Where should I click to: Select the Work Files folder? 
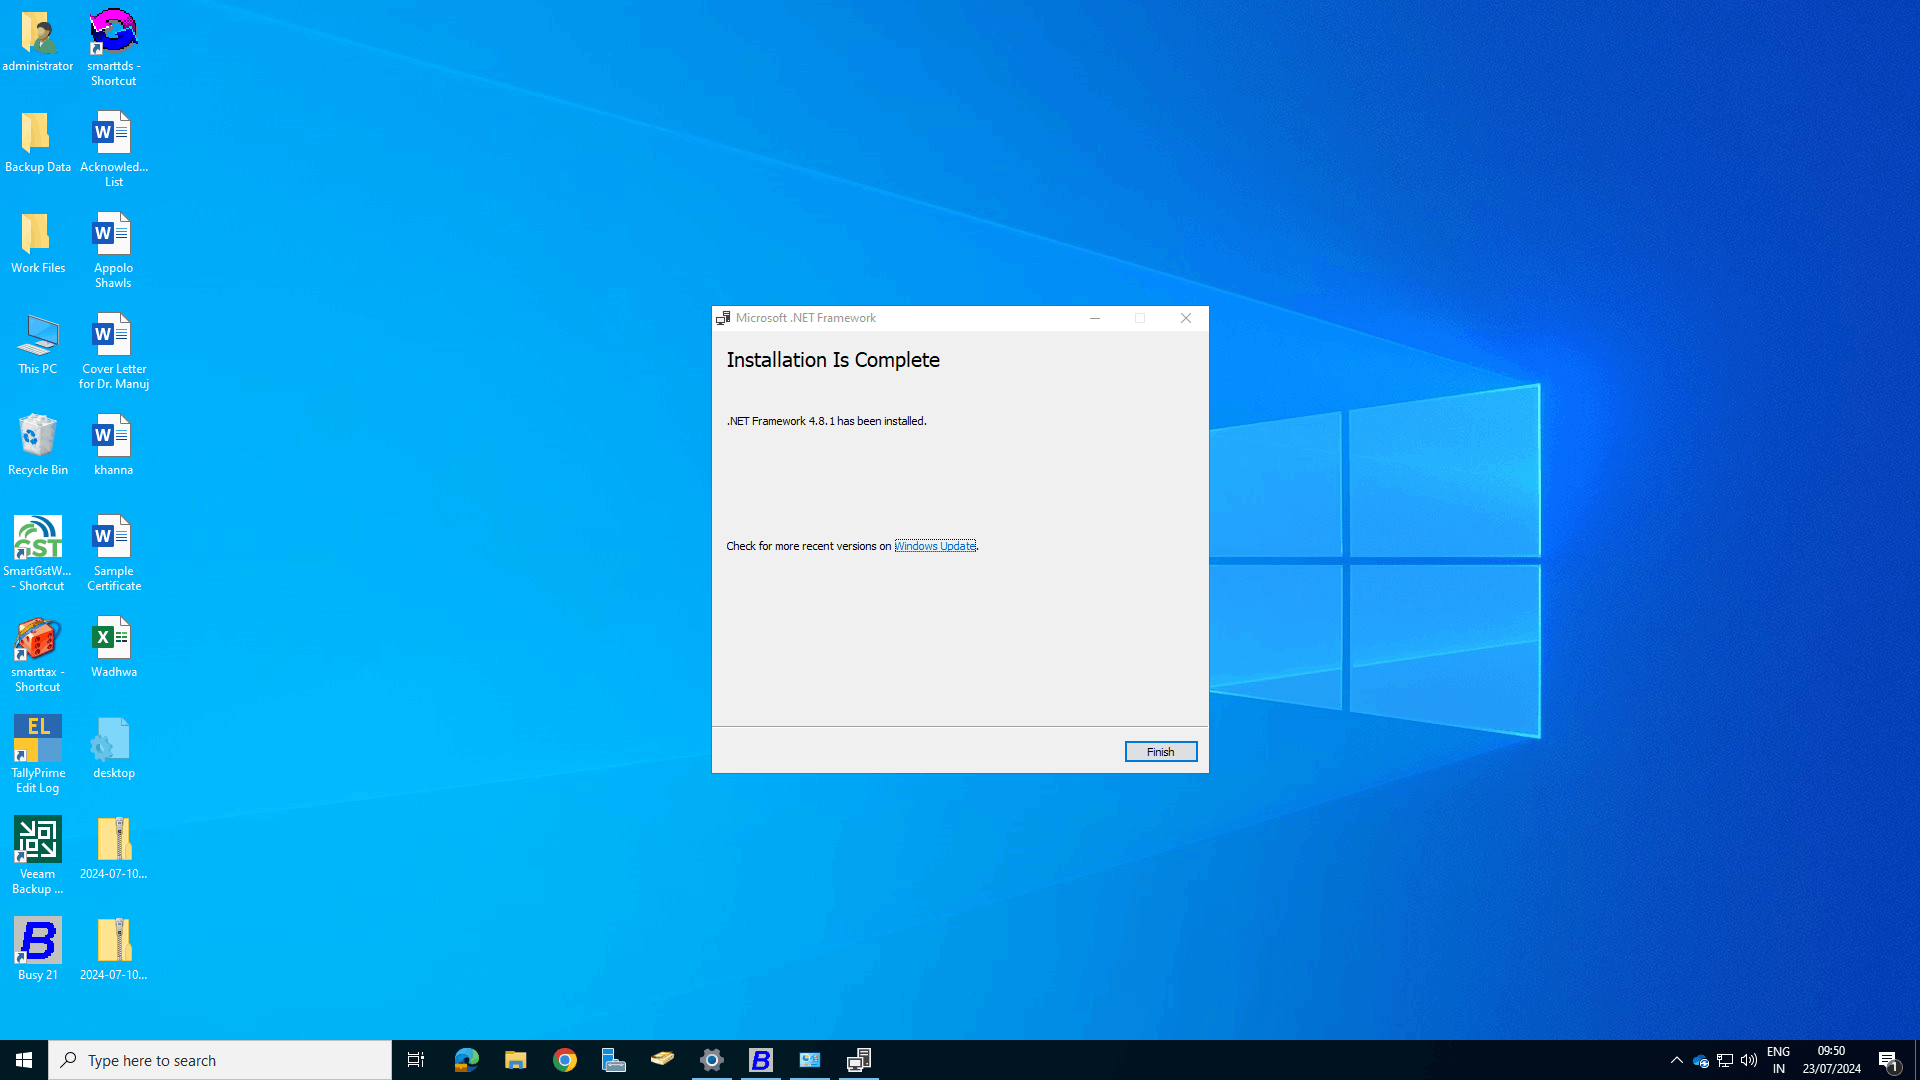(x=38, y=244)
